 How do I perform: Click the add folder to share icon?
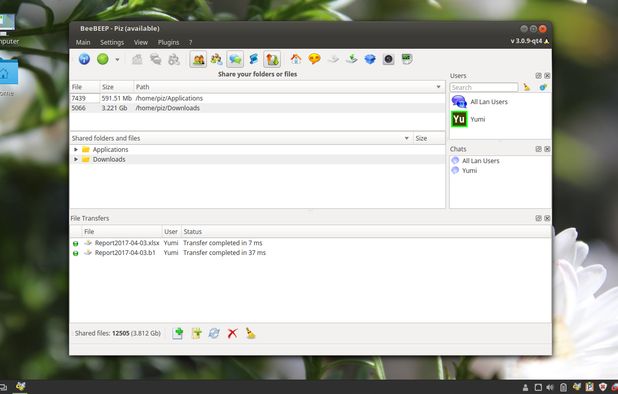coord(196,334)
